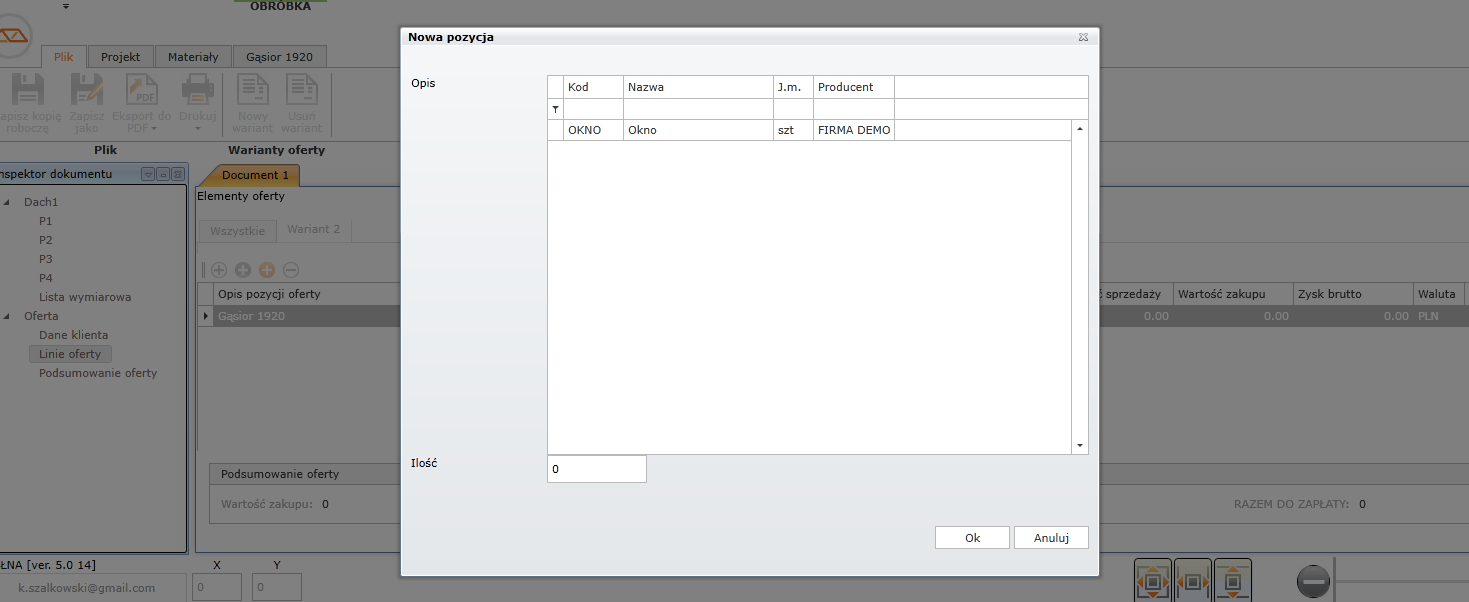Click the fit-to-width zoom icon
Viewport: 1469px width, 602px height.
(x=1193, y=580)
